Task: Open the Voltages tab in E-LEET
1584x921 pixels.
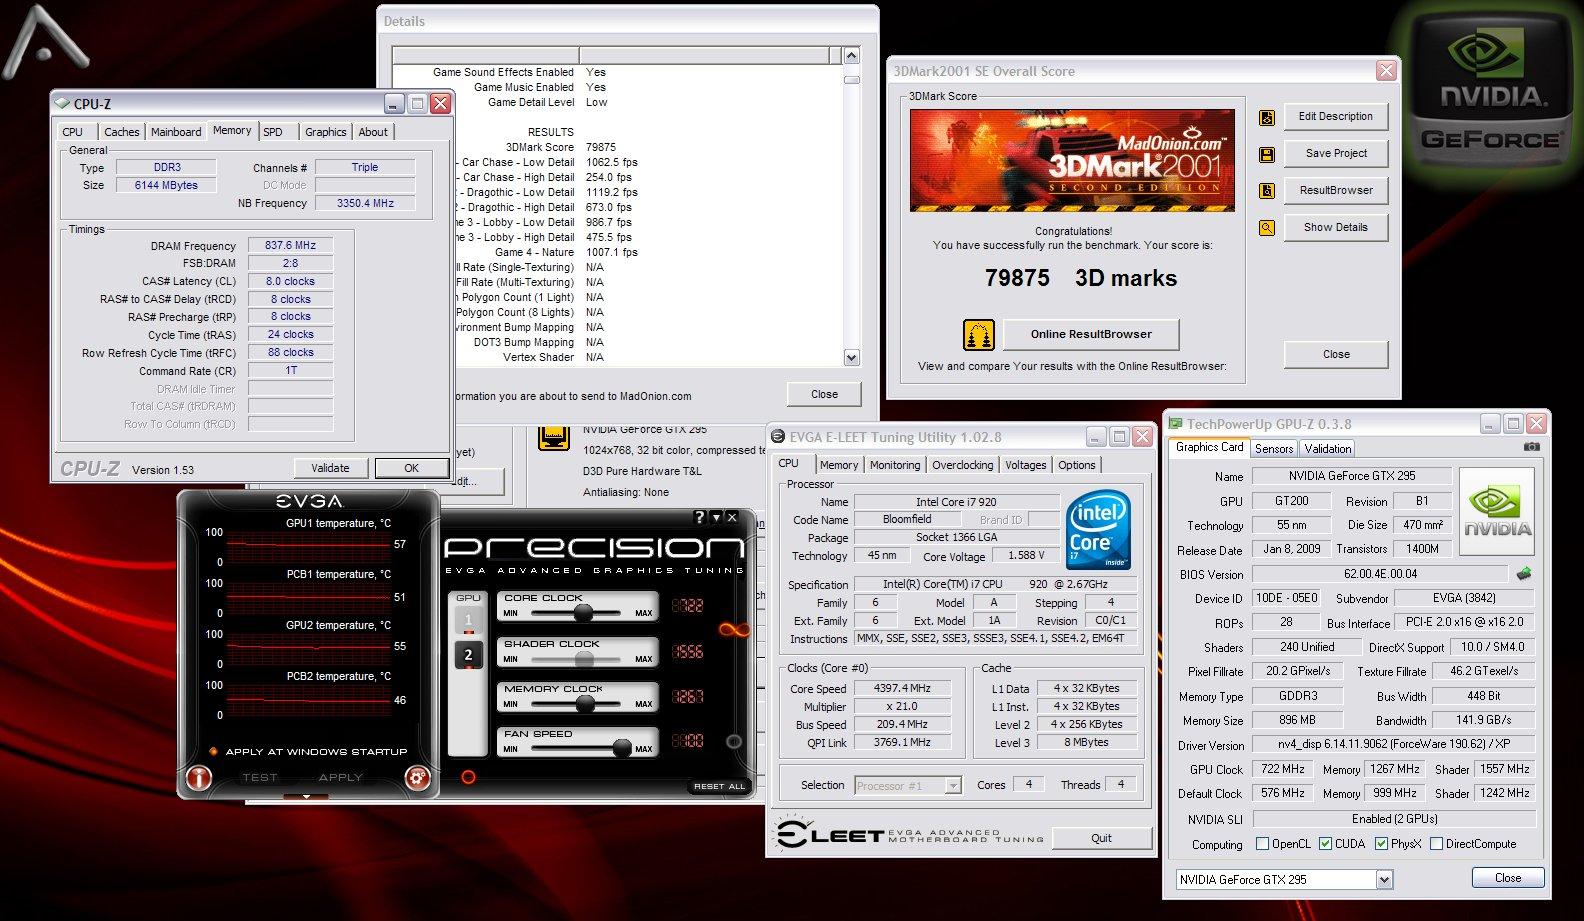Action: (1026, 465)
